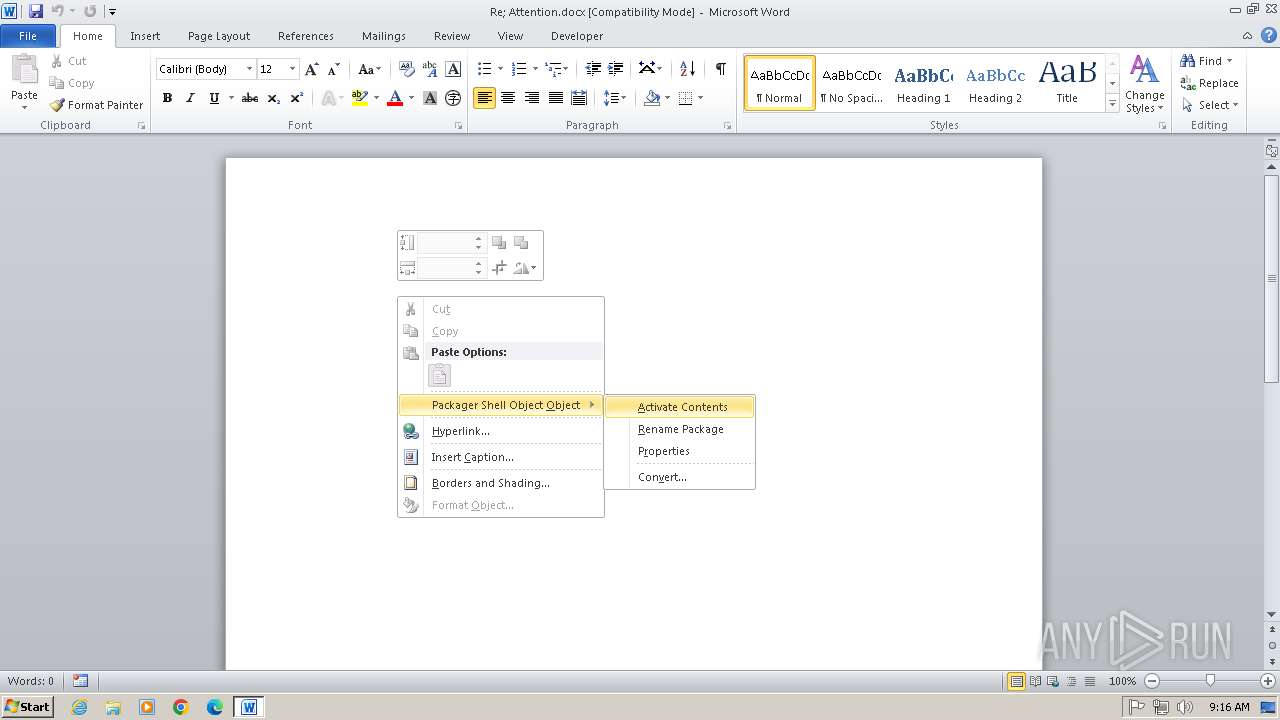This screenshot has width=1280, height=720.
Task: Click Borders and Shading... menu entry
Action: (501, 483)
